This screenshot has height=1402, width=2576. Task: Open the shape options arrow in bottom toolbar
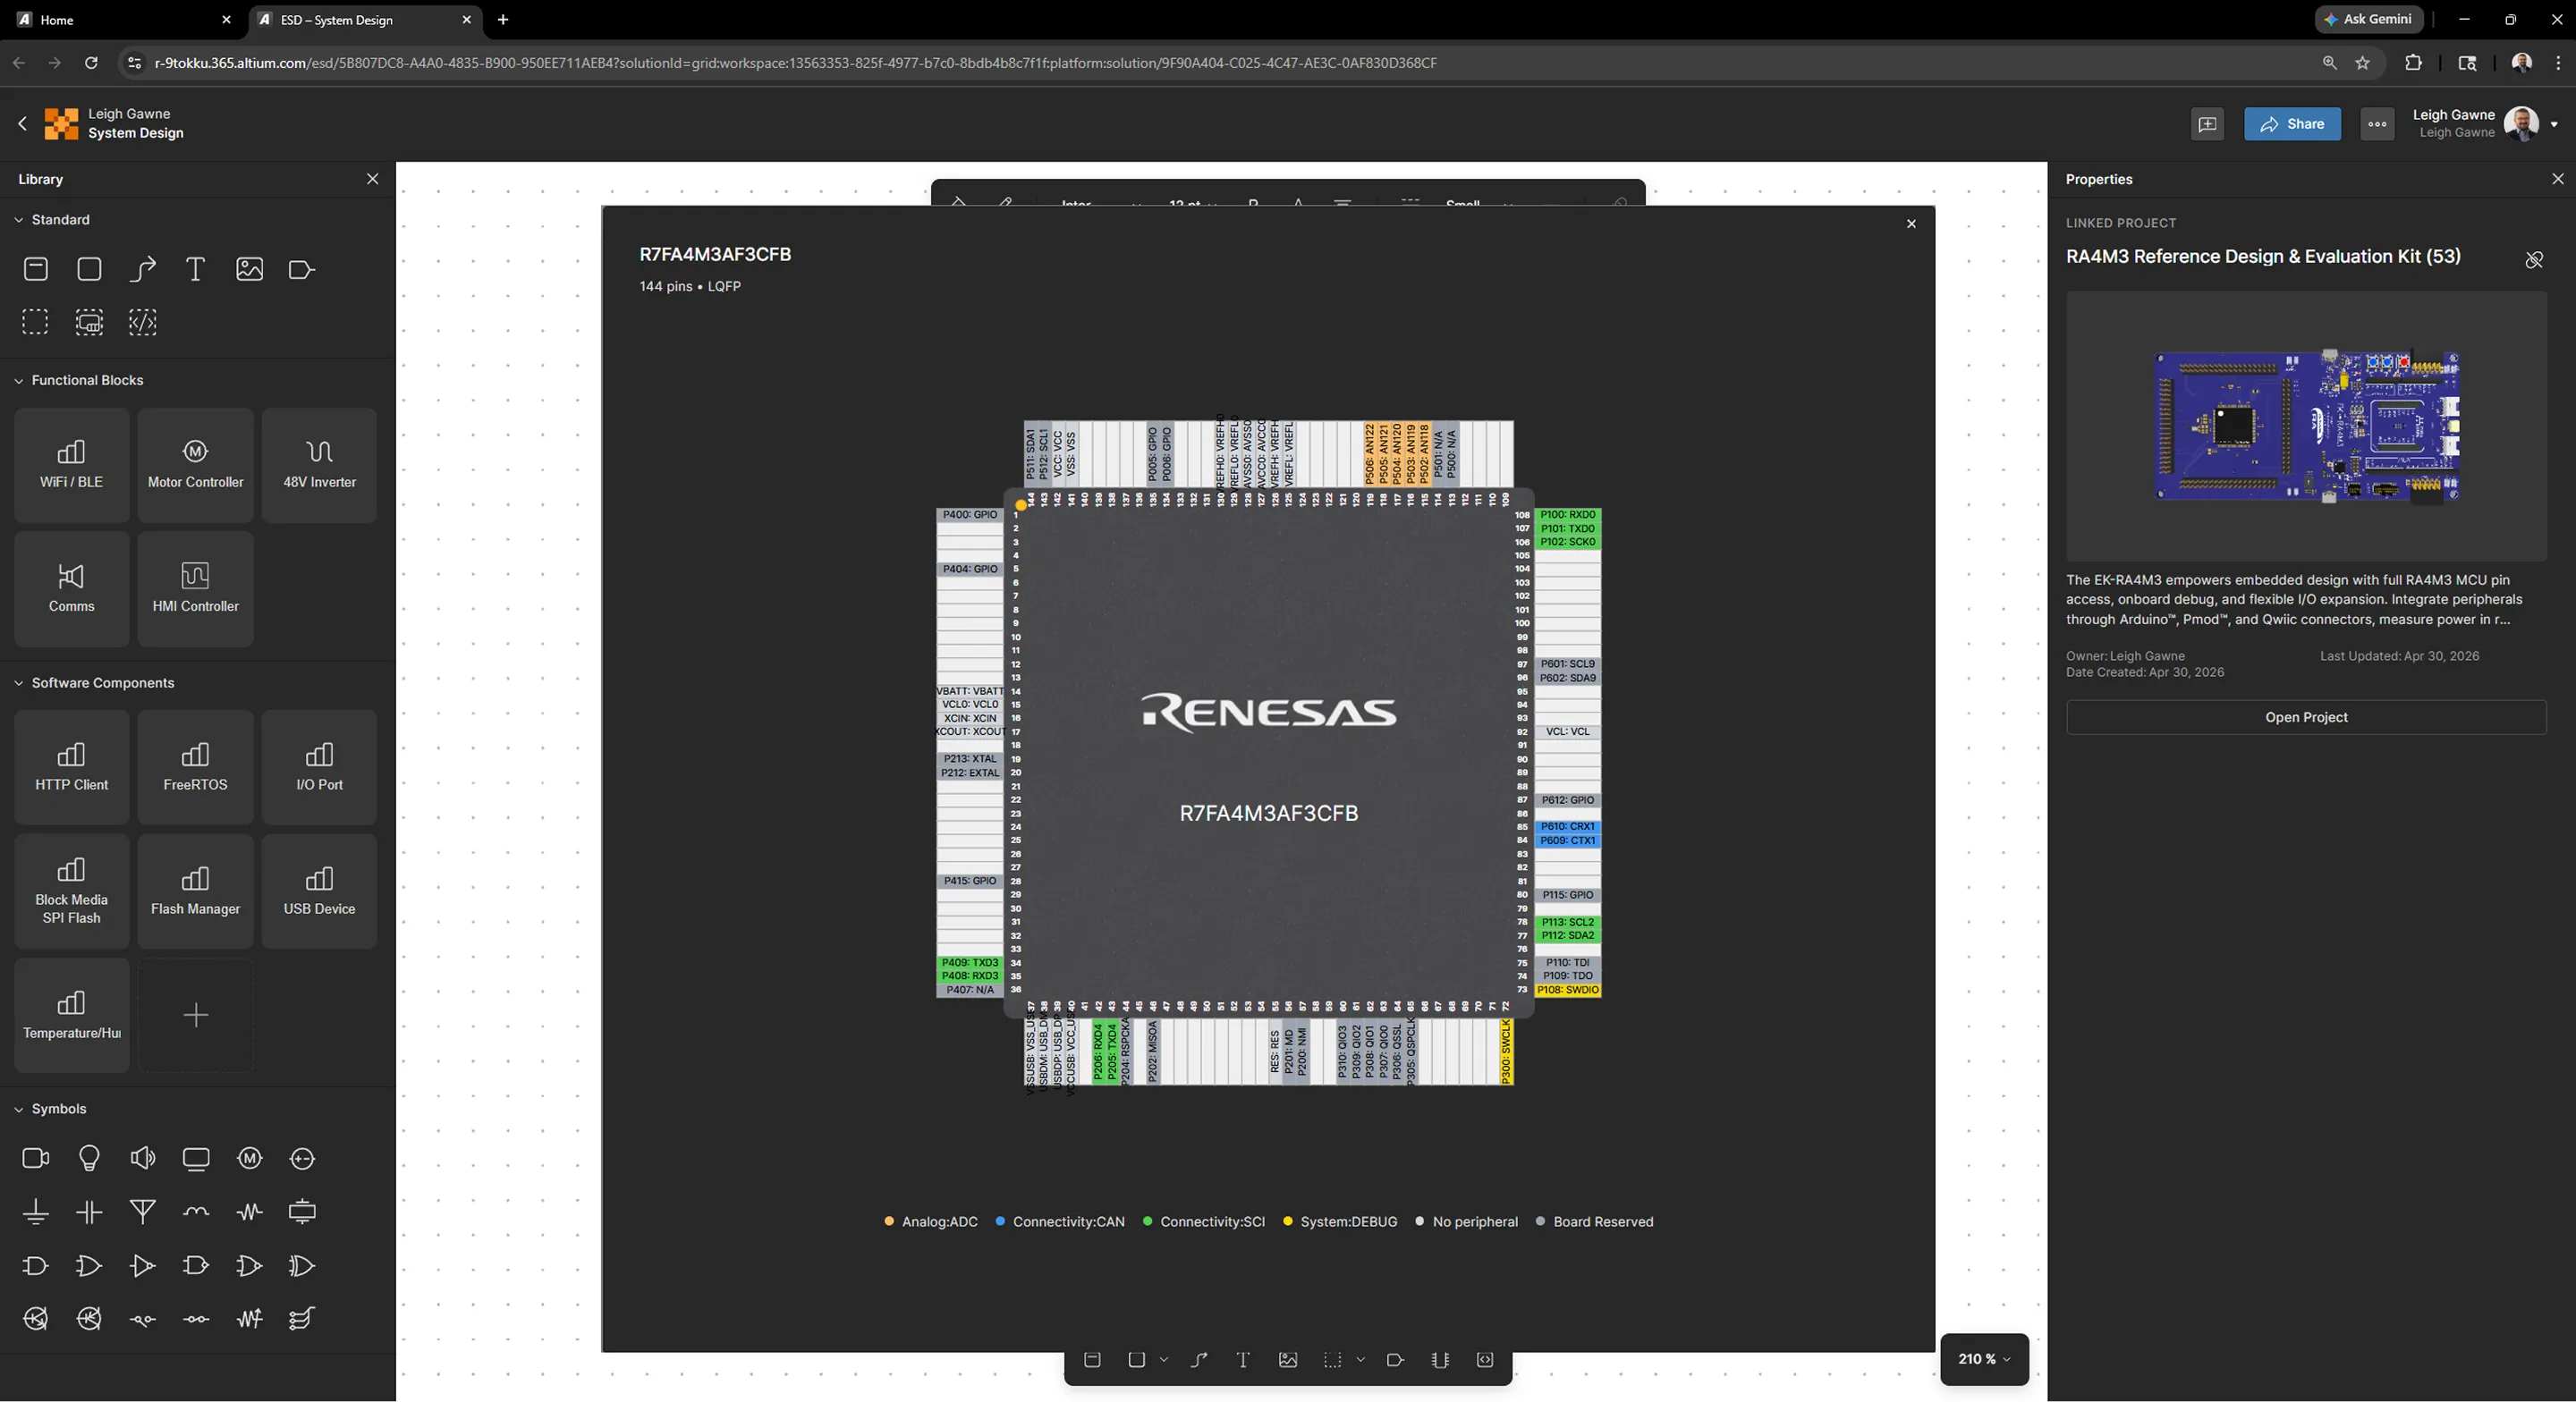click(x=1164, y=1360)
